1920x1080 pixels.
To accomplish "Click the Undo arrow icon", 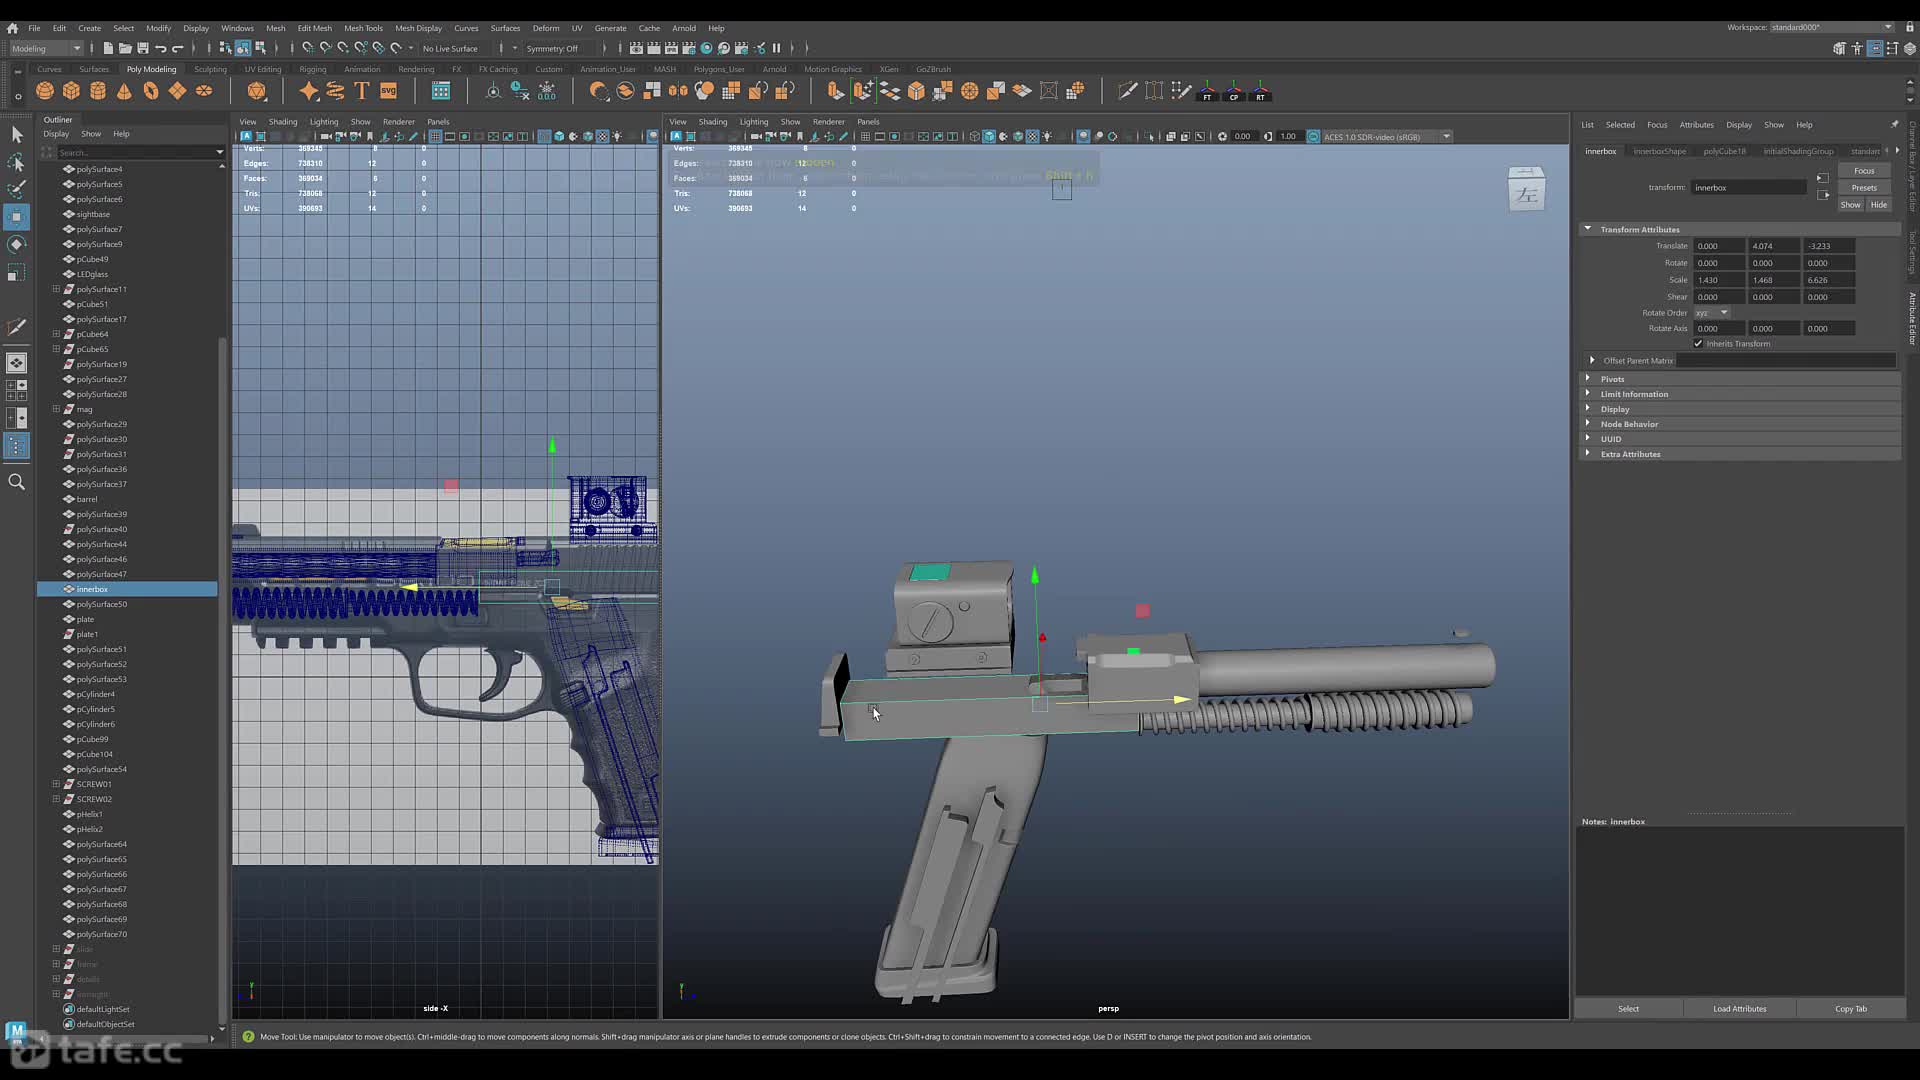I will (x=161, y=48).
